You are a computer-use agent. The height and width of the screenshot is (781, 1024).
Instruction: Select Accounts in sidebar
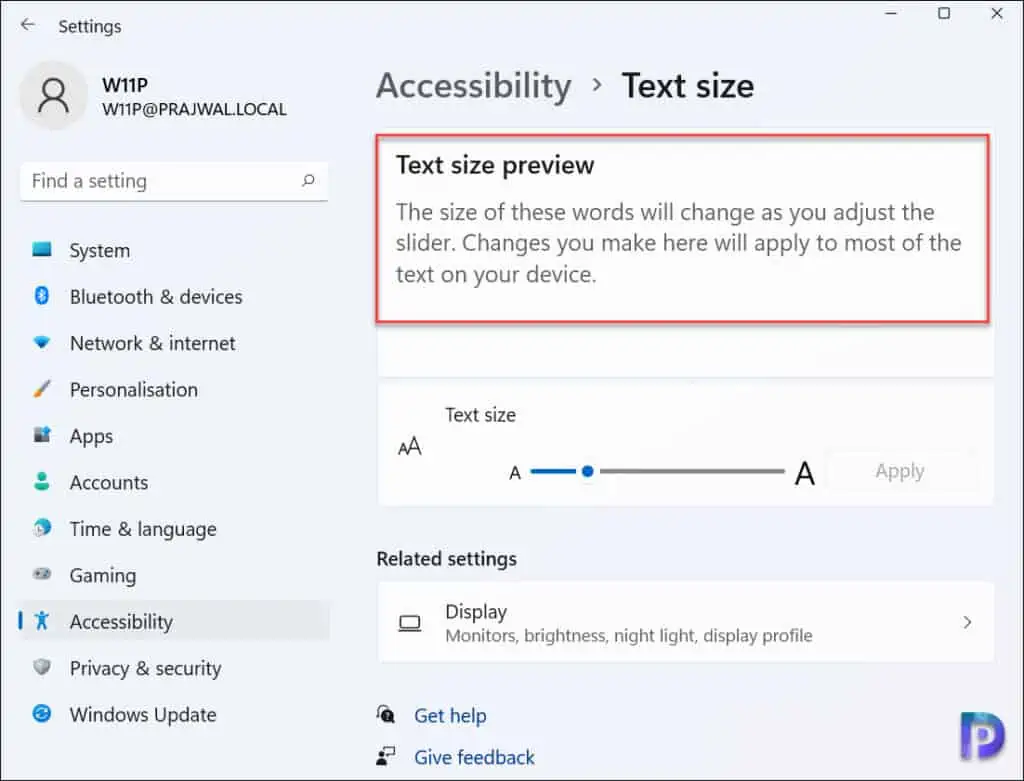(174, 483)
